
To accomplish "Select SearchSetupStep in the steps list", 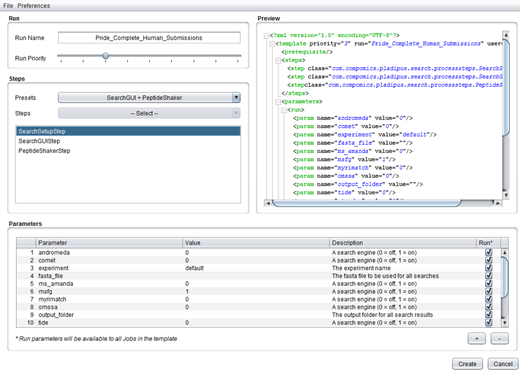I will pos(128,131).
